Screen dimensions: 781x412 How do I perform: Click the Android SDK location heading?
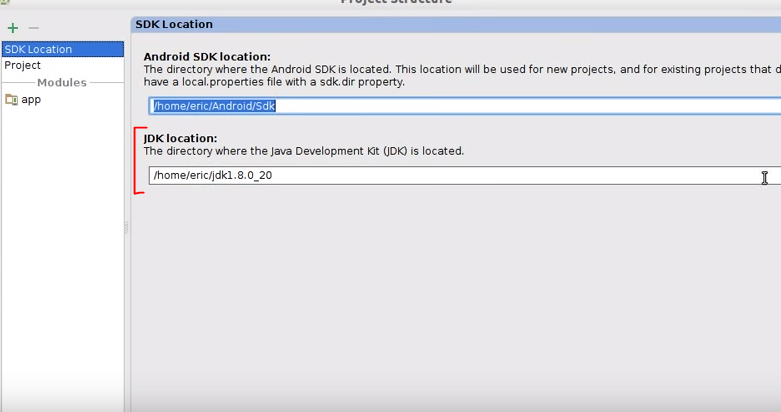[207, 57]
